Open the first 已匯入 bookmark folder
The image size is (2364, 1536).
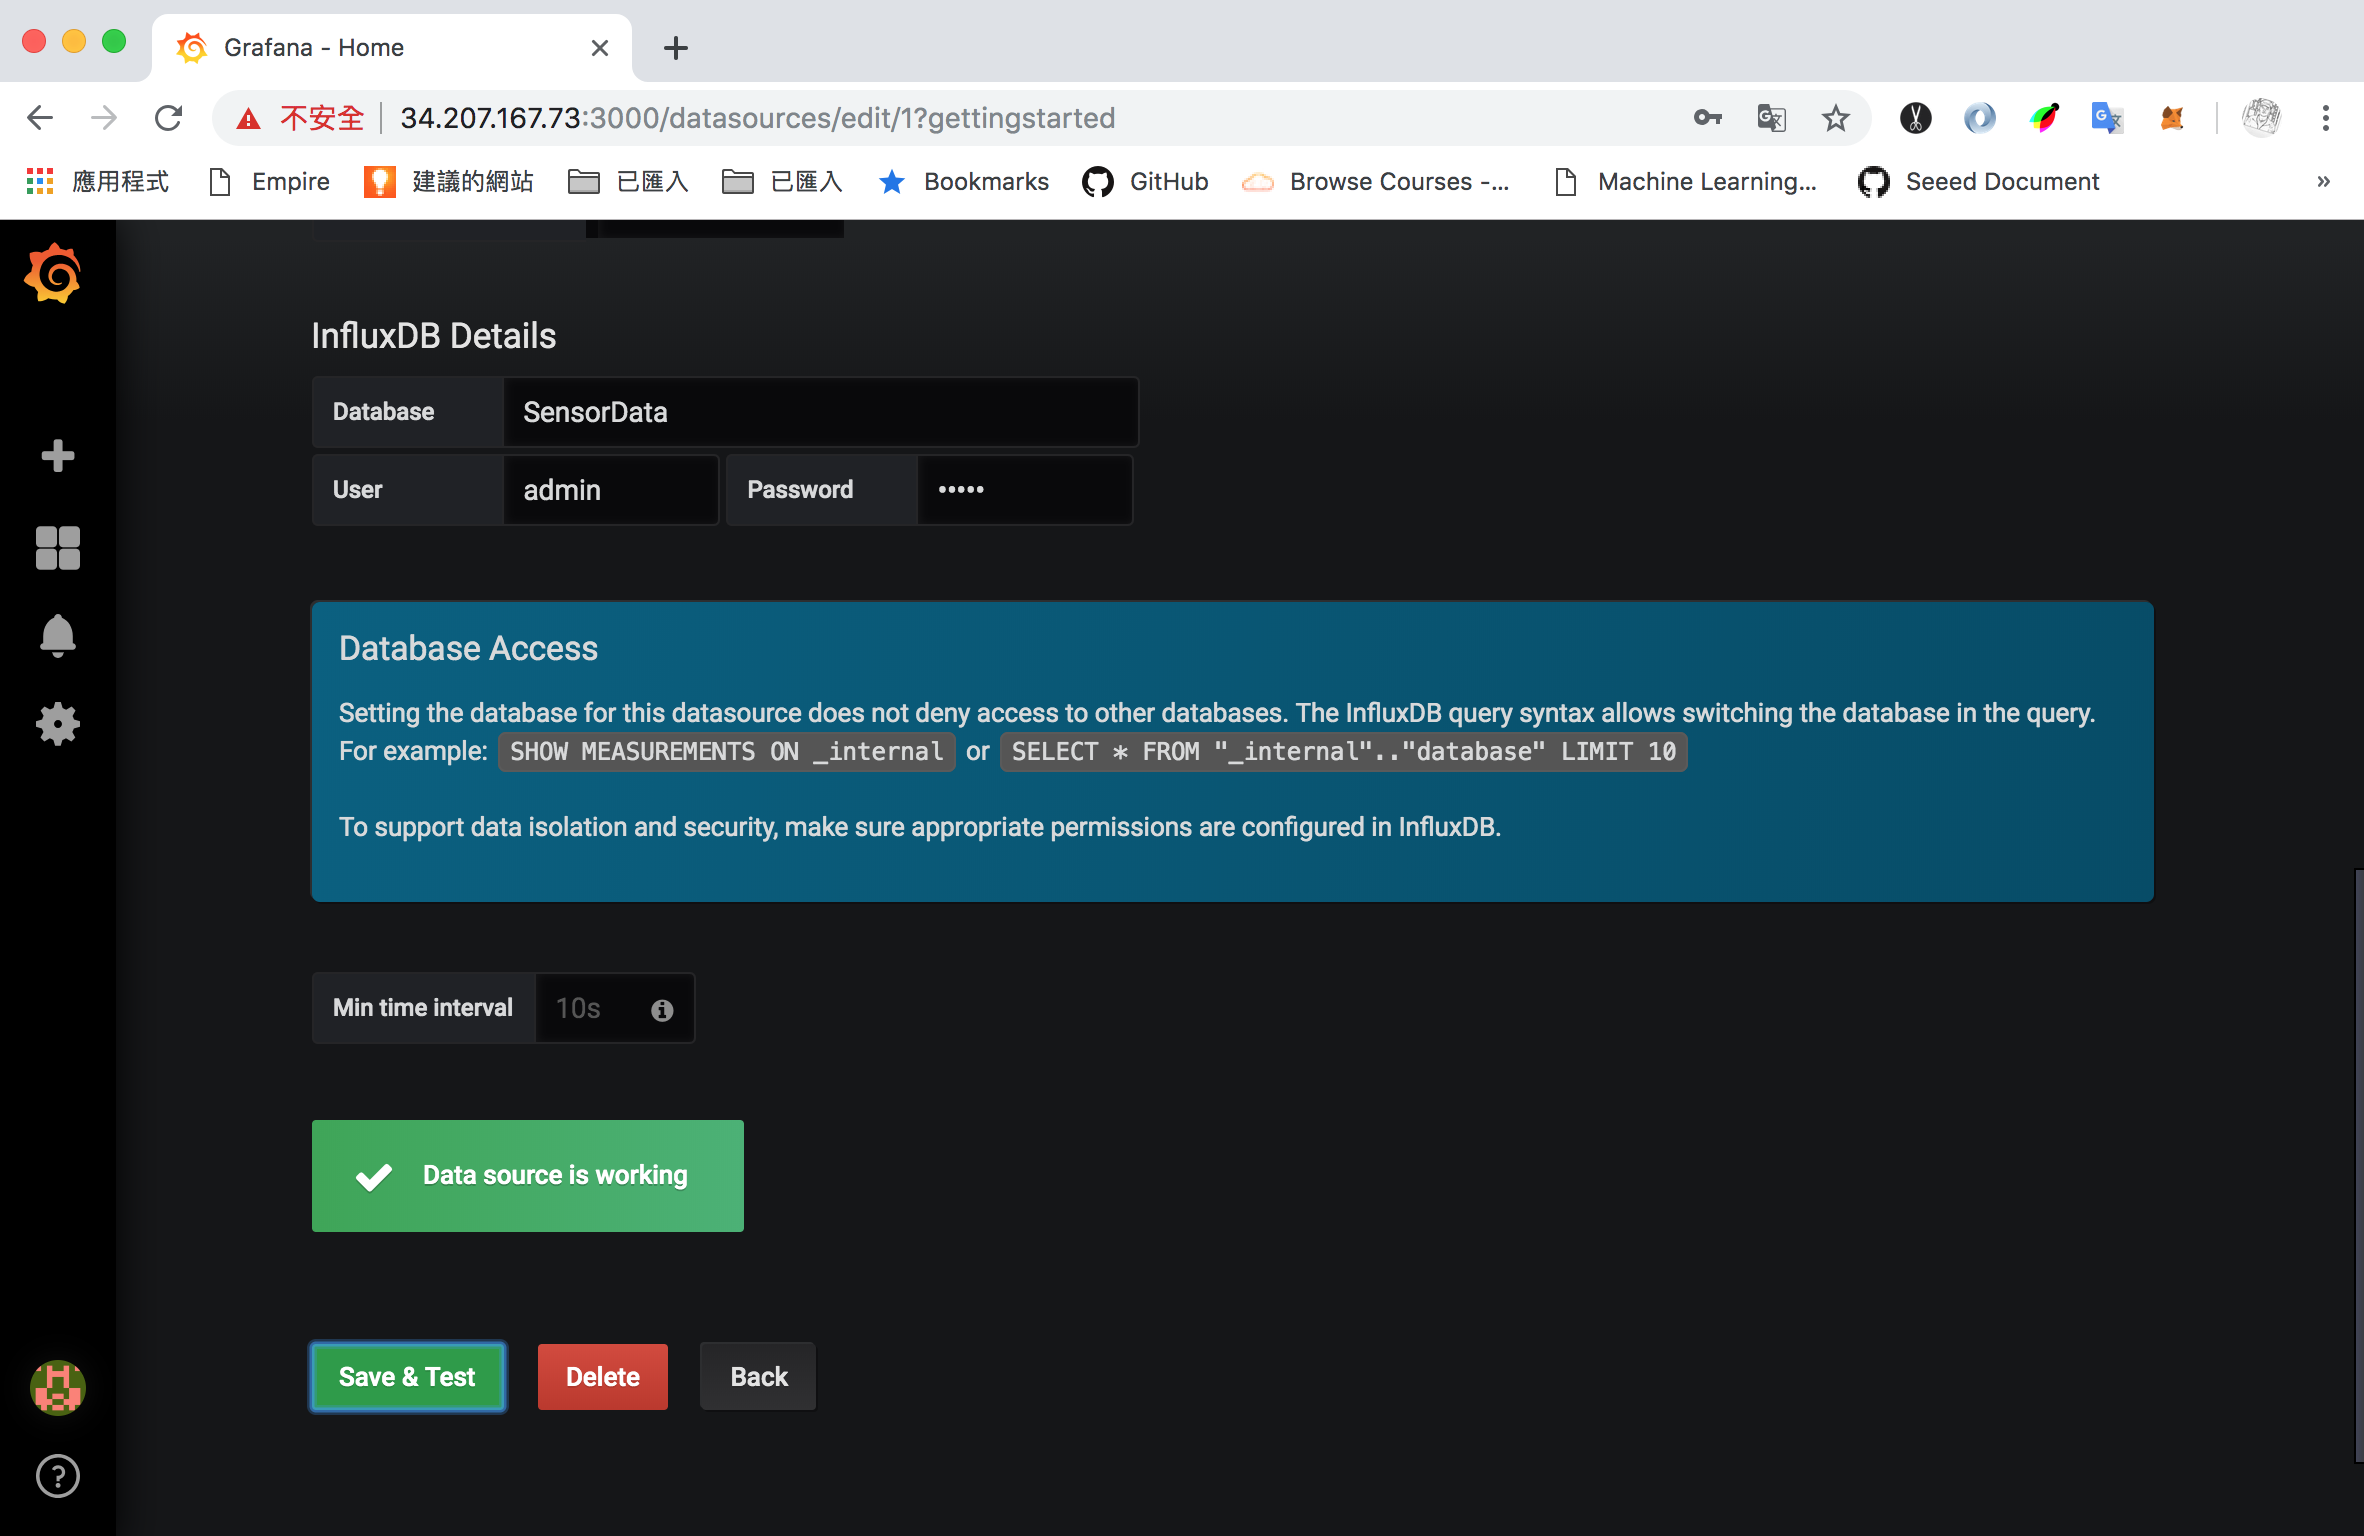[628, 181]
